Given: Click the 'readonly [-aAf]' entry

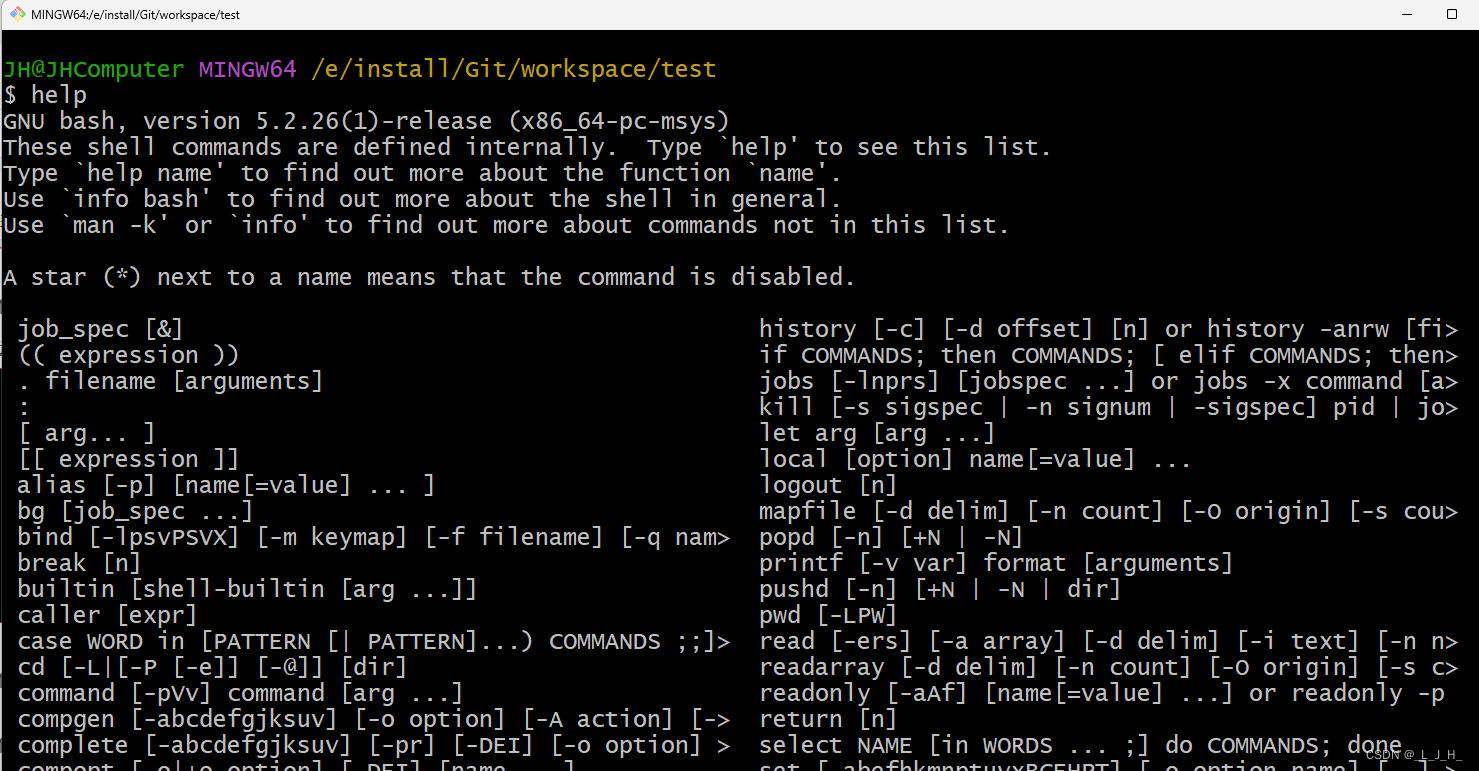Looking at the screenshot, I should click(x=1101, y=693).
